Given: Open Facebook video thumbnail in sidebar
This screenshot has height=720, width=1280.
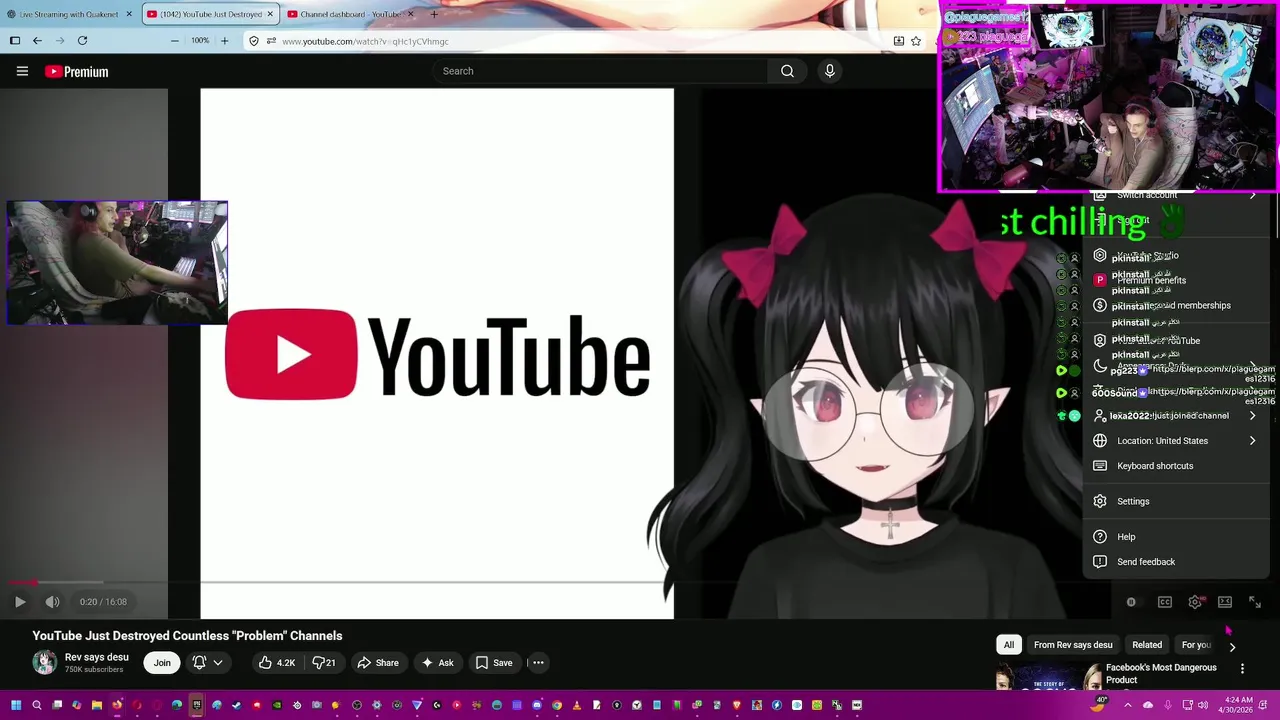Looking at the screenshot, I should (1047, 678).
